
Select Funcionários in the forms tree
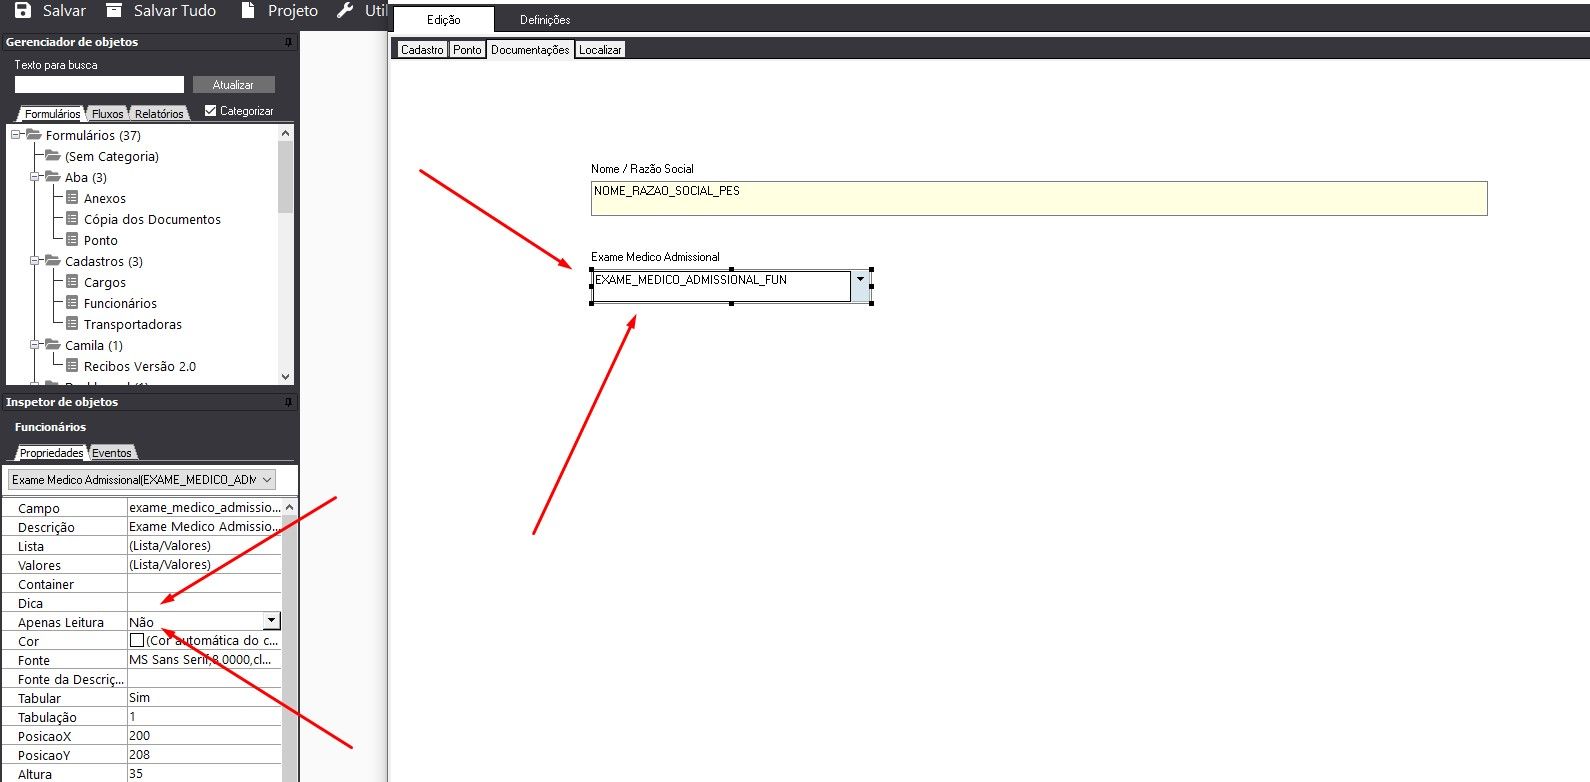point(120,303)
